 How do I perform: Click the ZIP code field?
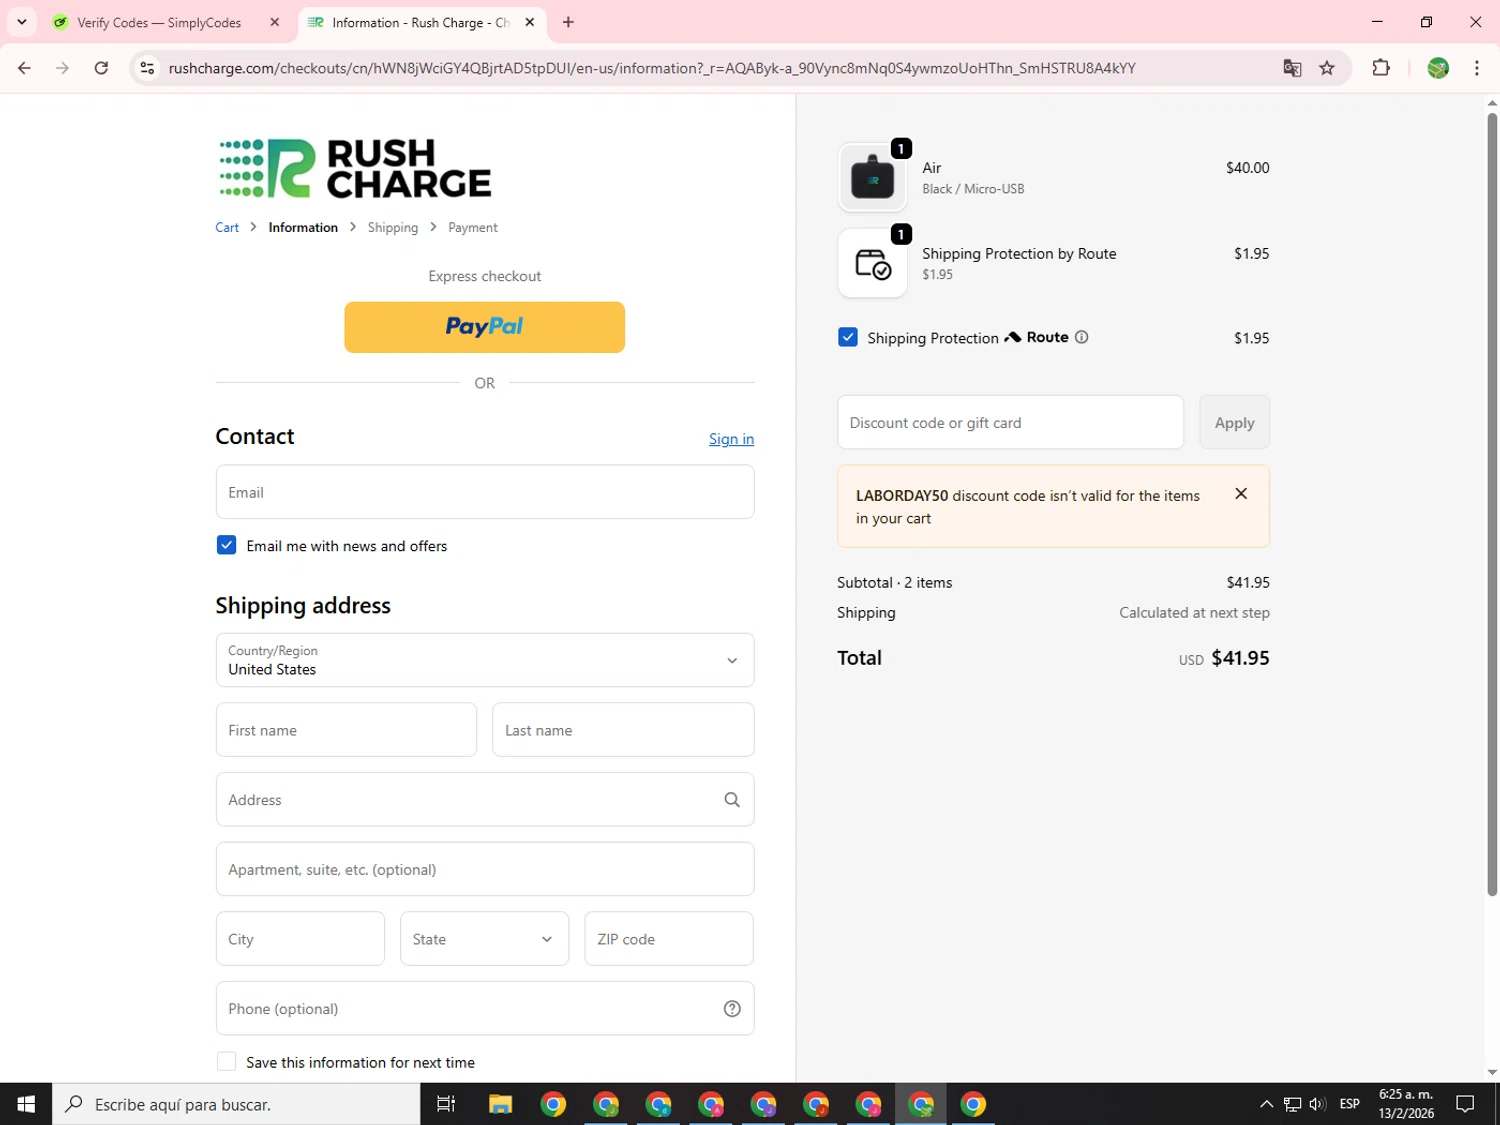(669, 939)
